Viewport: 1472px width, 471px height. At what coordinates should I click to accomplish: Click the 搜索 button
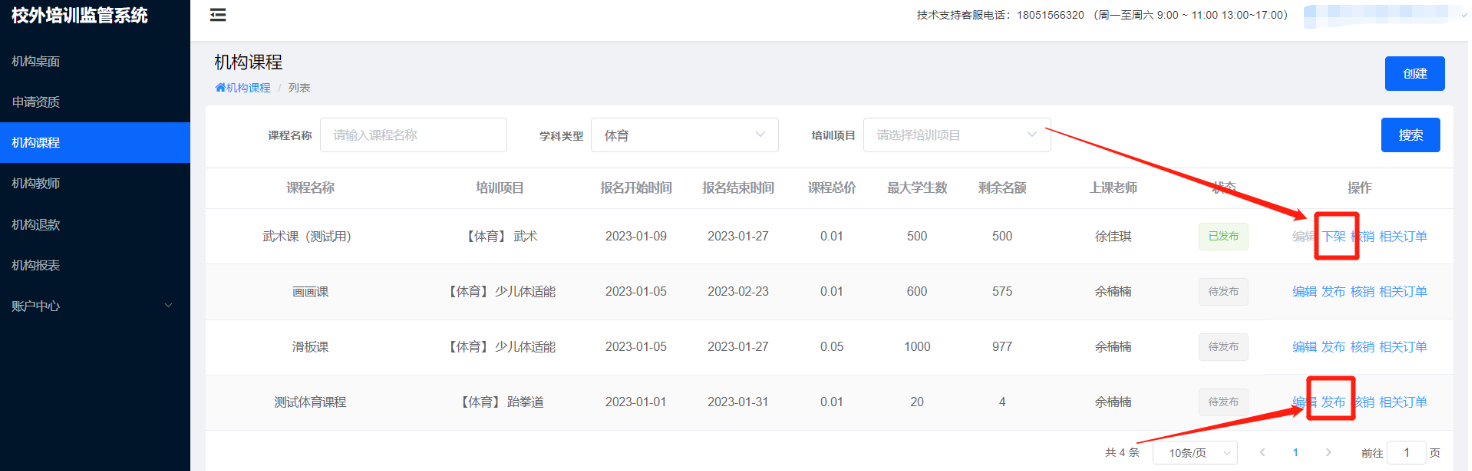click(x=1410, y=135)
